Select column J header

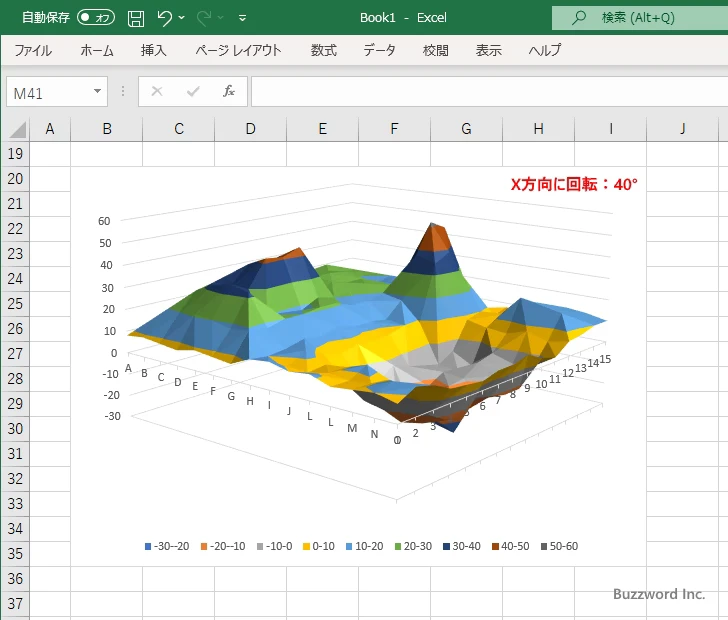point(682,129)
